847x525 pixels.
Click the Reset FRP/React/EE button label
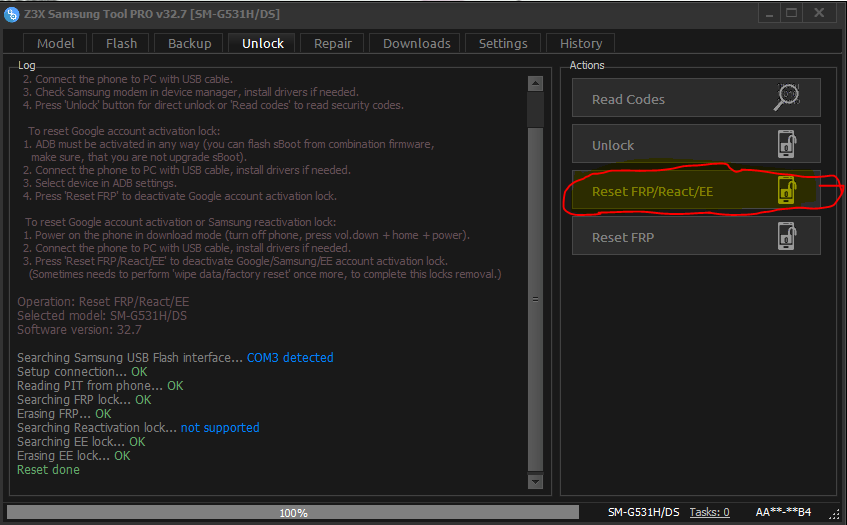tap(652, 191)
